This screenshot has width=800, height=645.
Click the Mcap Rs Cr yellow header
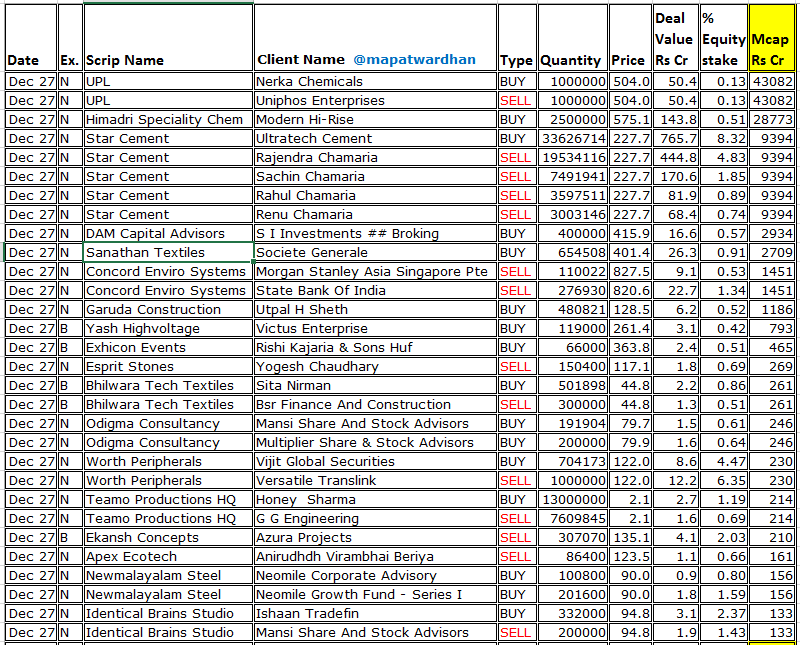(x=771, y=38)
